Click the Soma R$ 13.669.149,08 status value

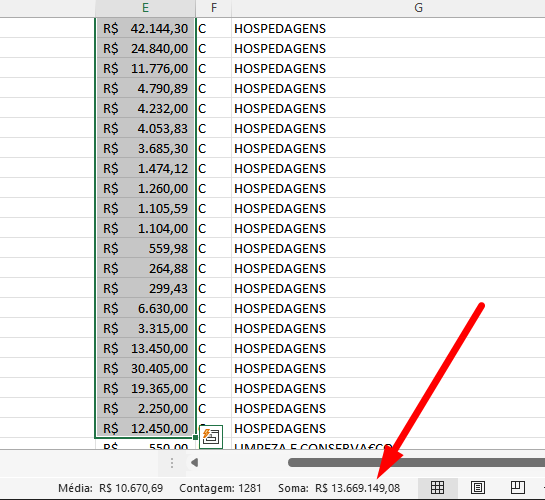pyautogui.click(x=339, y=488)
